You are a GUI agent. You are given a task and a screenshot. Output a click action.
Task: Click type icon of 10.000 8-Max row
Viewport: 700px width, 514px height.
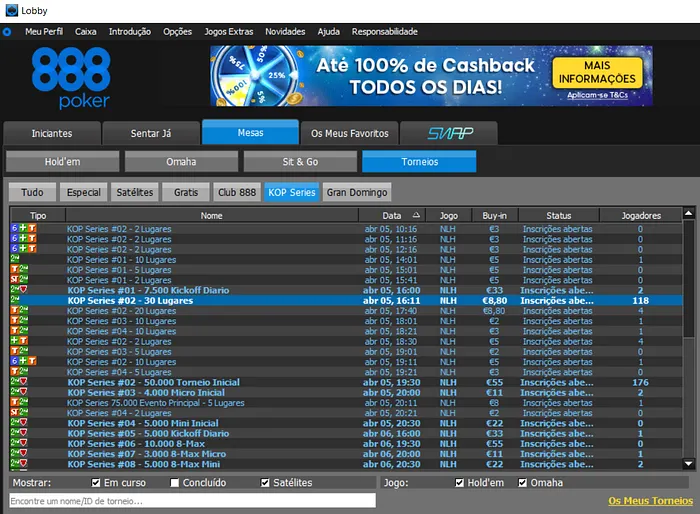click(x=19, y=443)
